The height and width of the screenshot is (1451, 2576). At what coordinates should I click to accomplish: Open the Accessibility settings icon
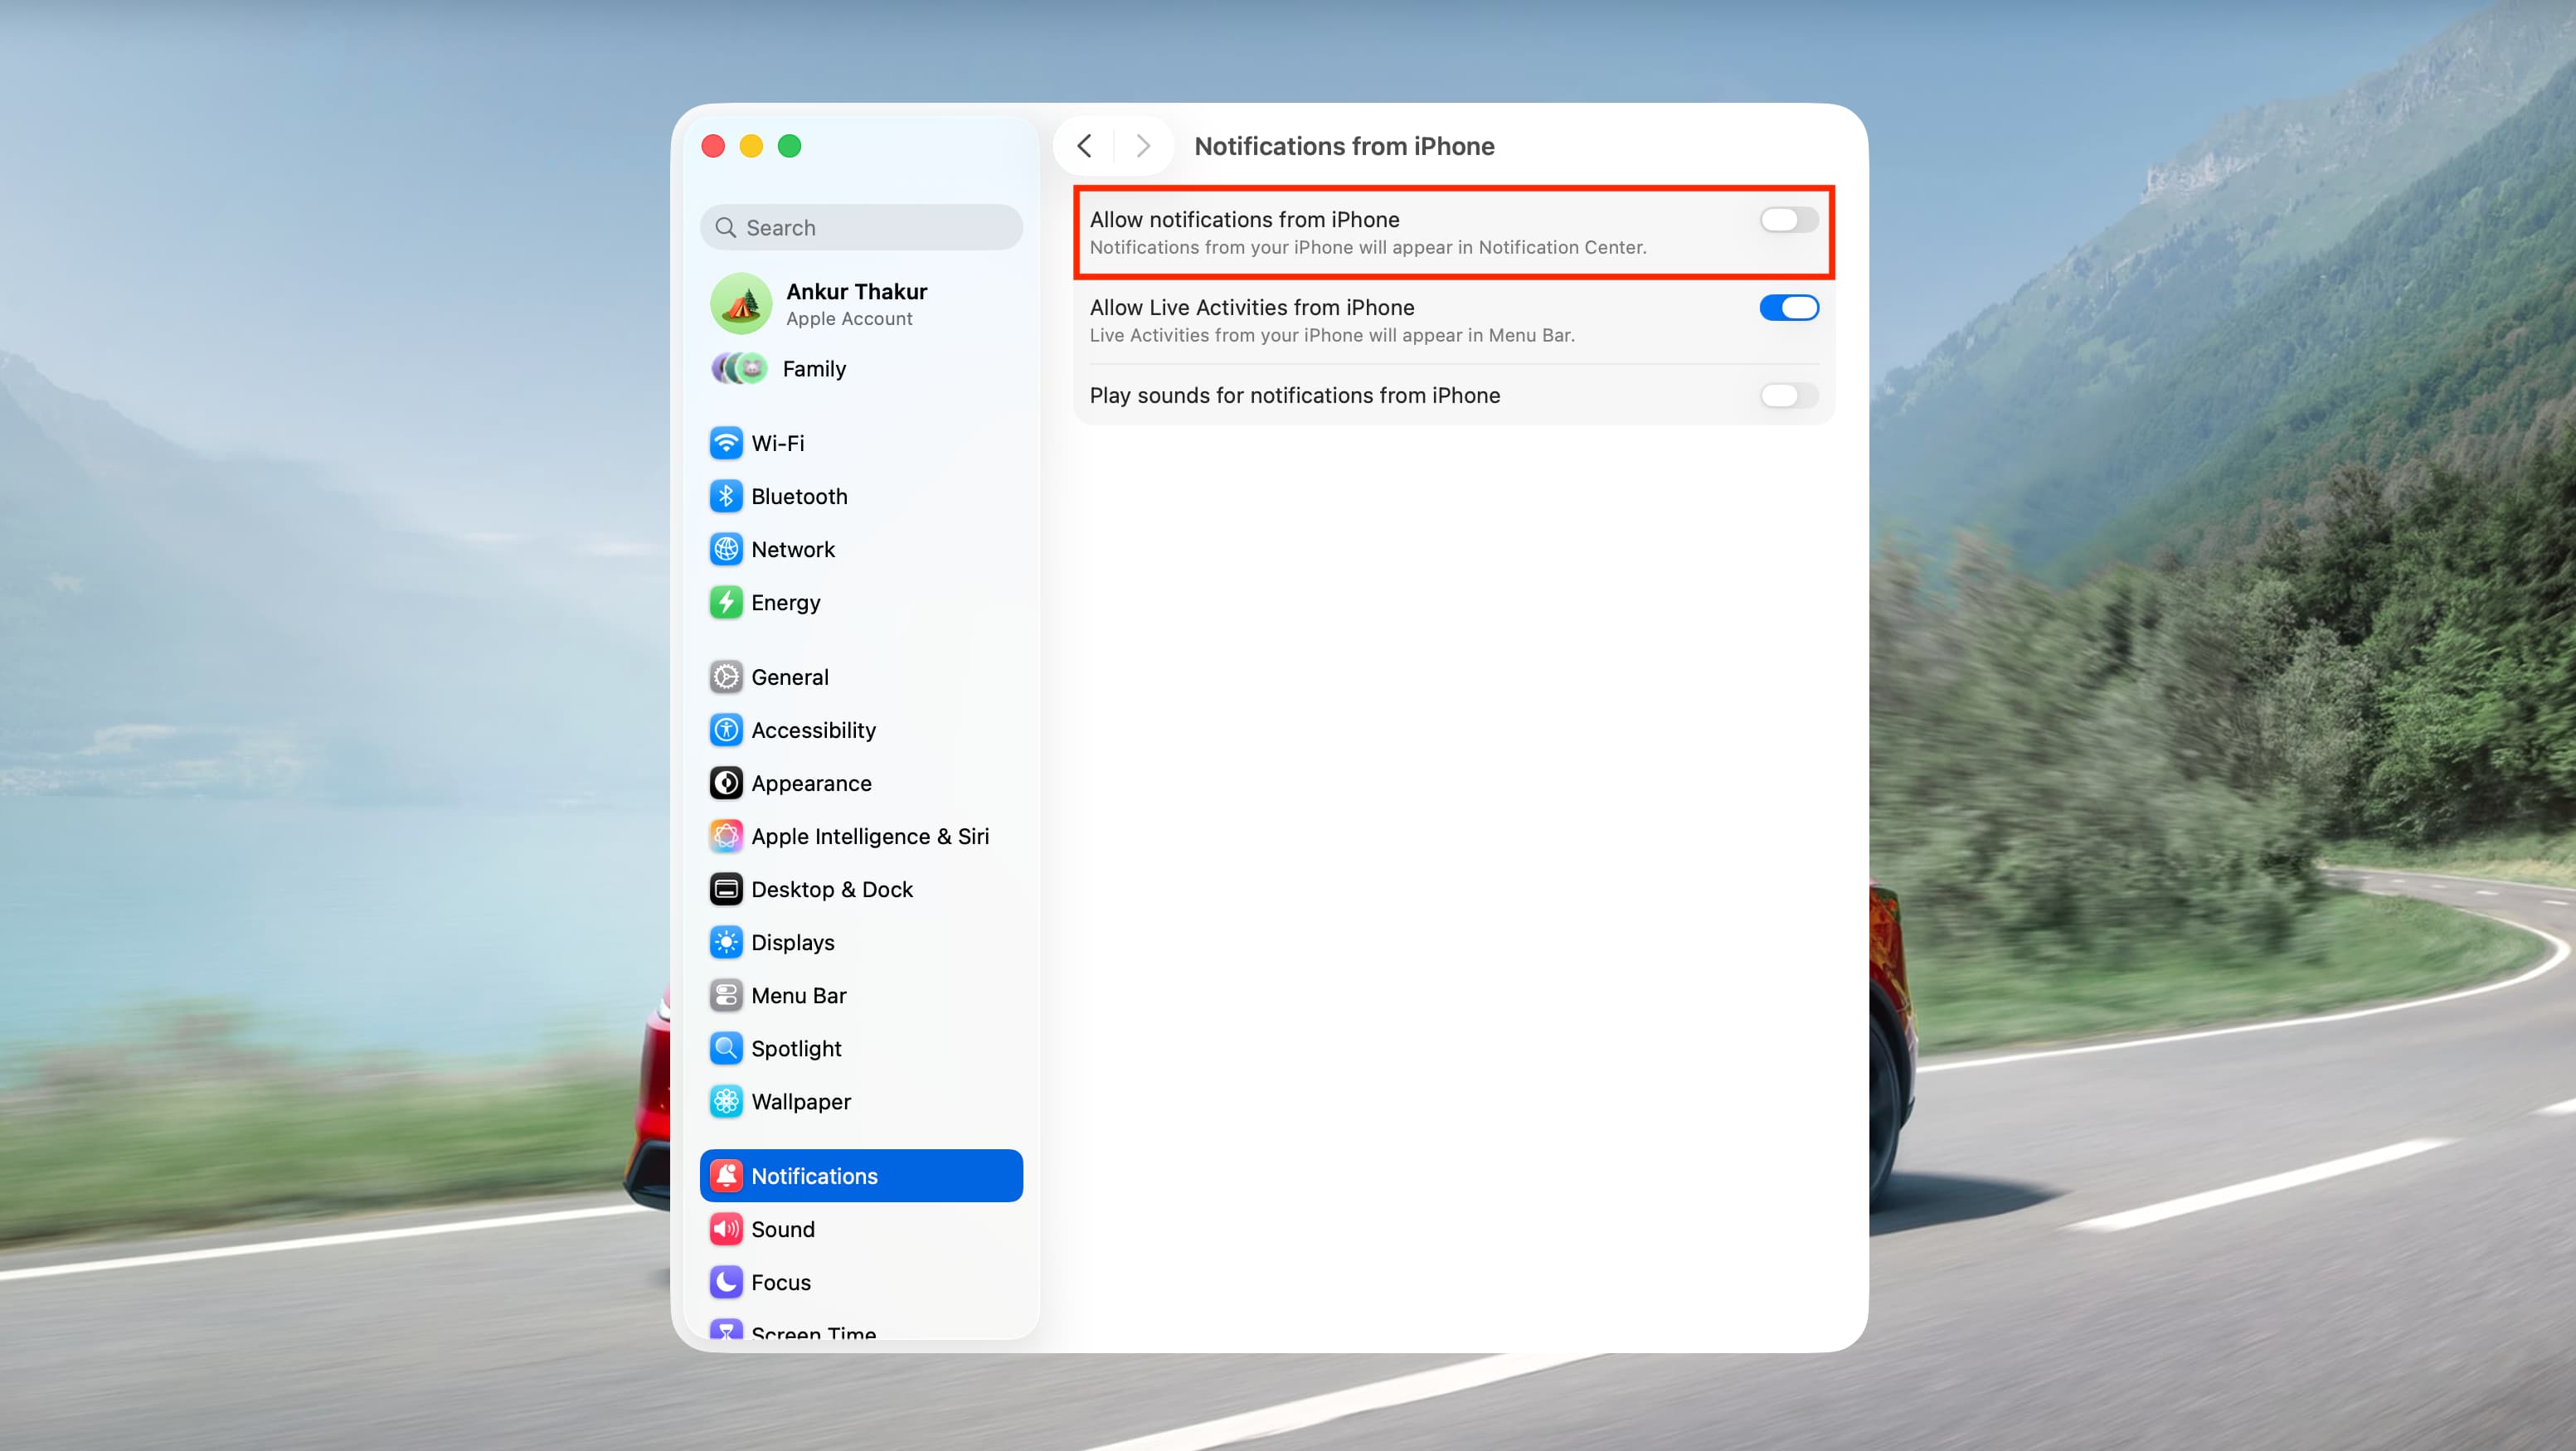point(726,730)
